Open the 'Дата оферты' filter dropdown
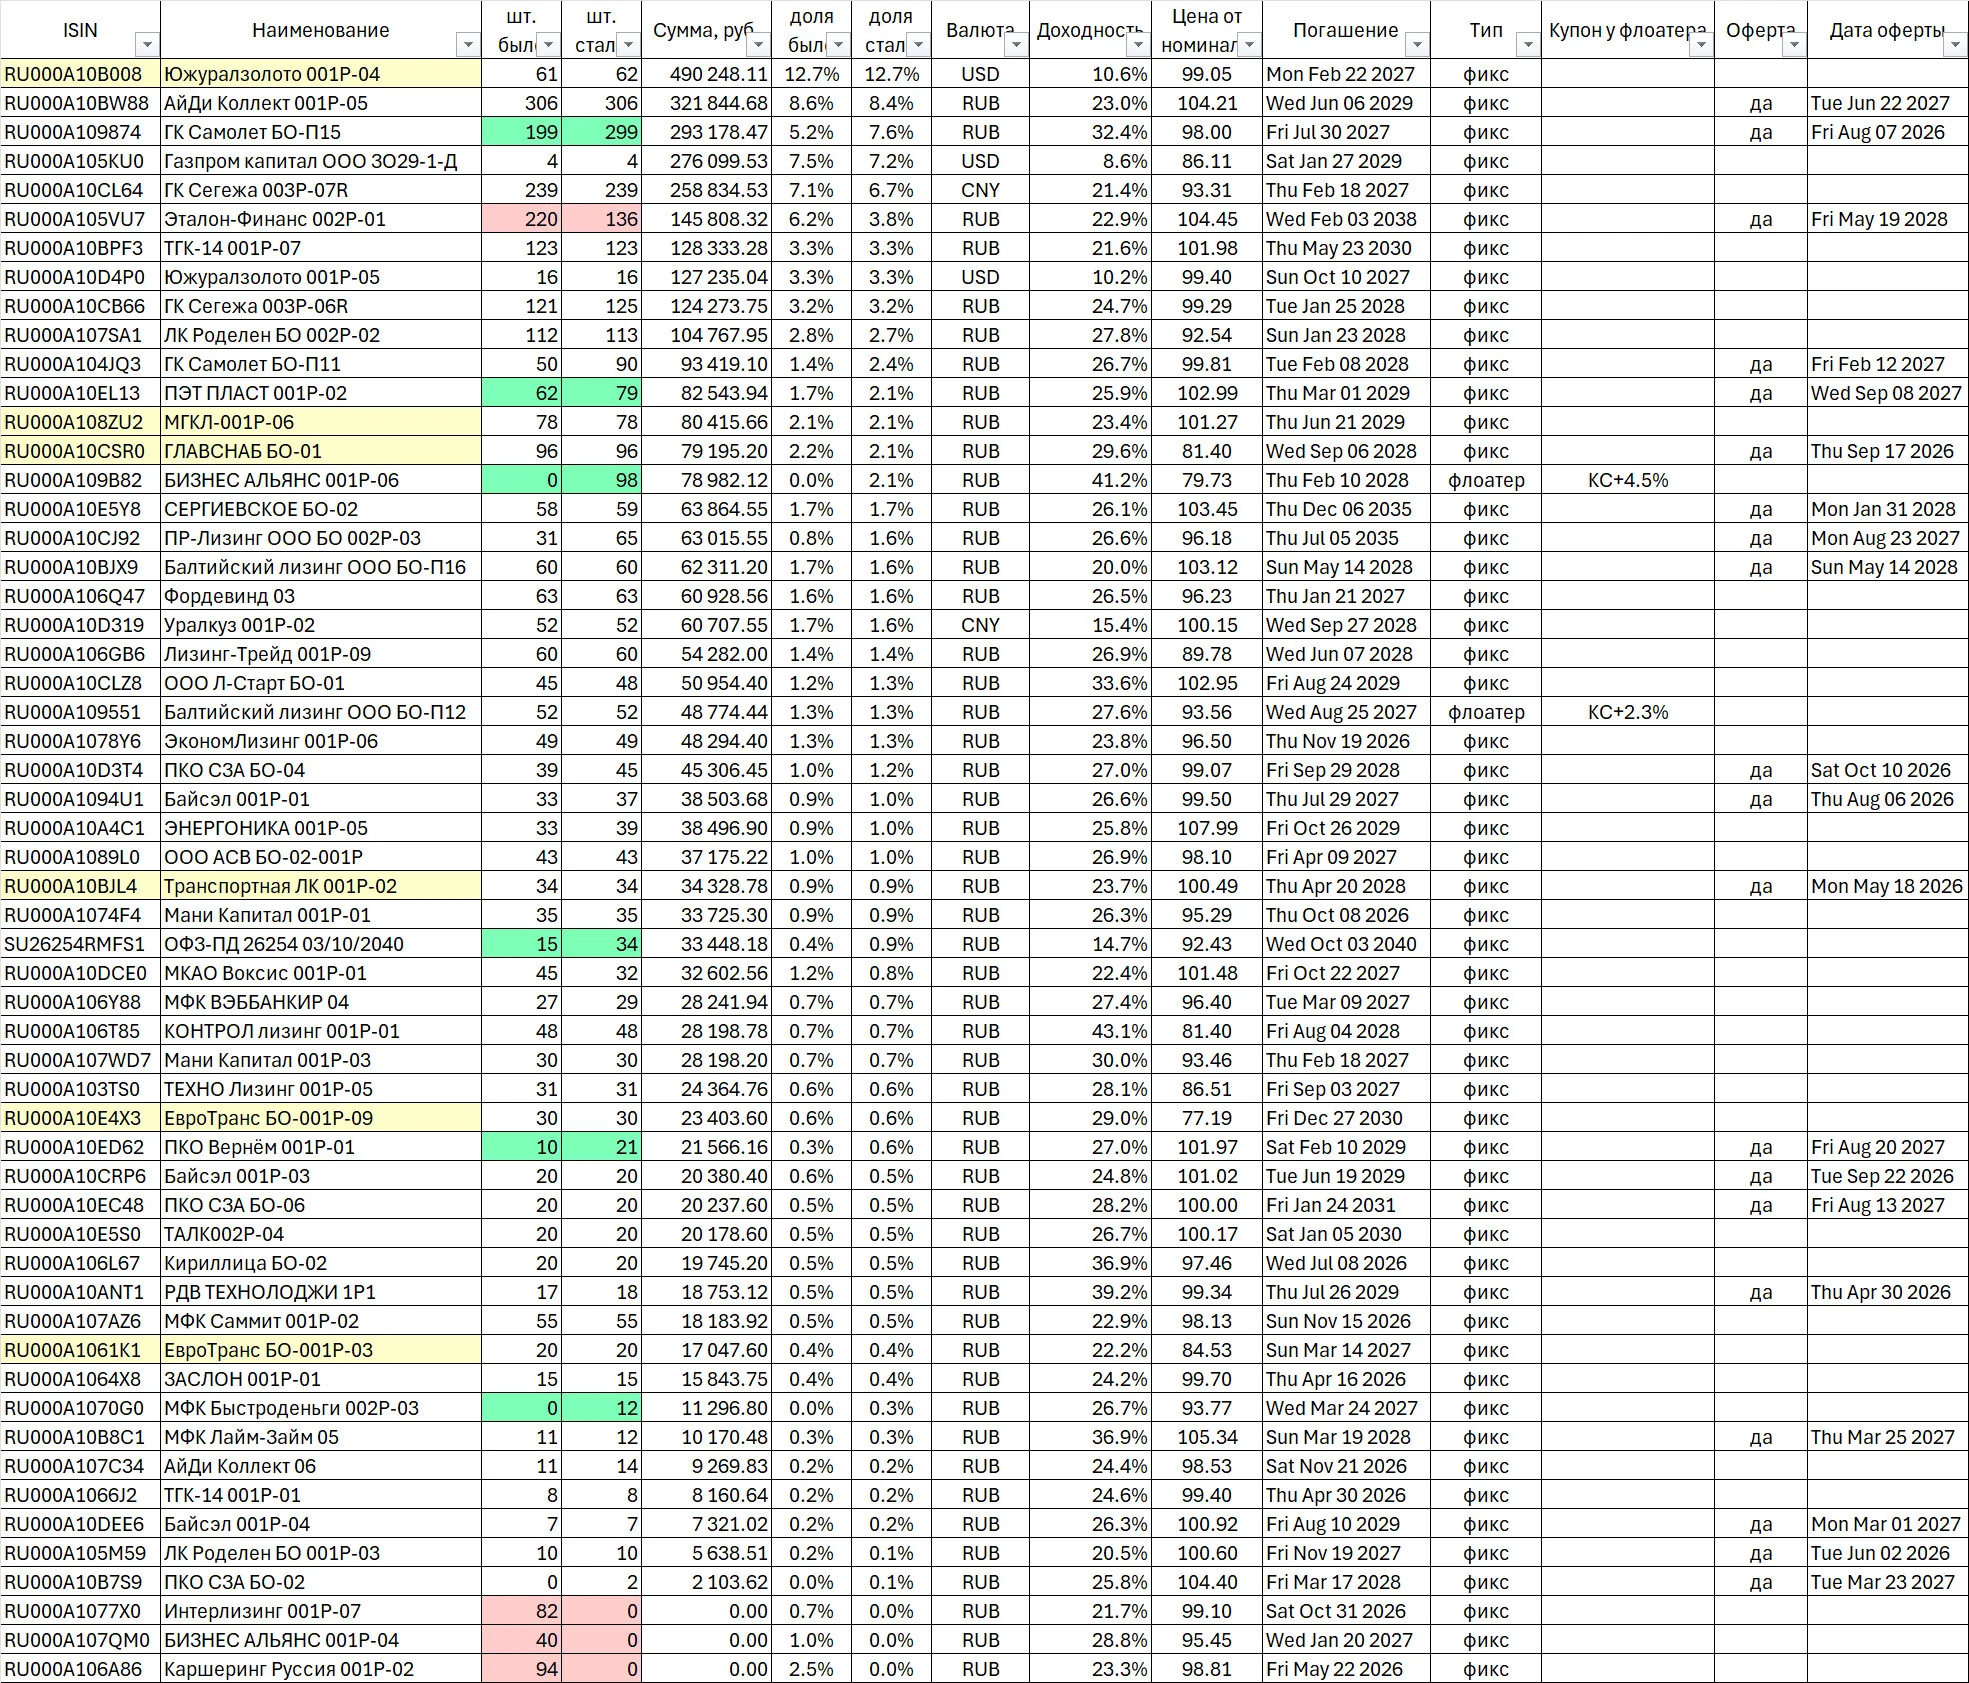Image resolution: width=1969 pixels, height=1683 pixels. click(1955, 45)
